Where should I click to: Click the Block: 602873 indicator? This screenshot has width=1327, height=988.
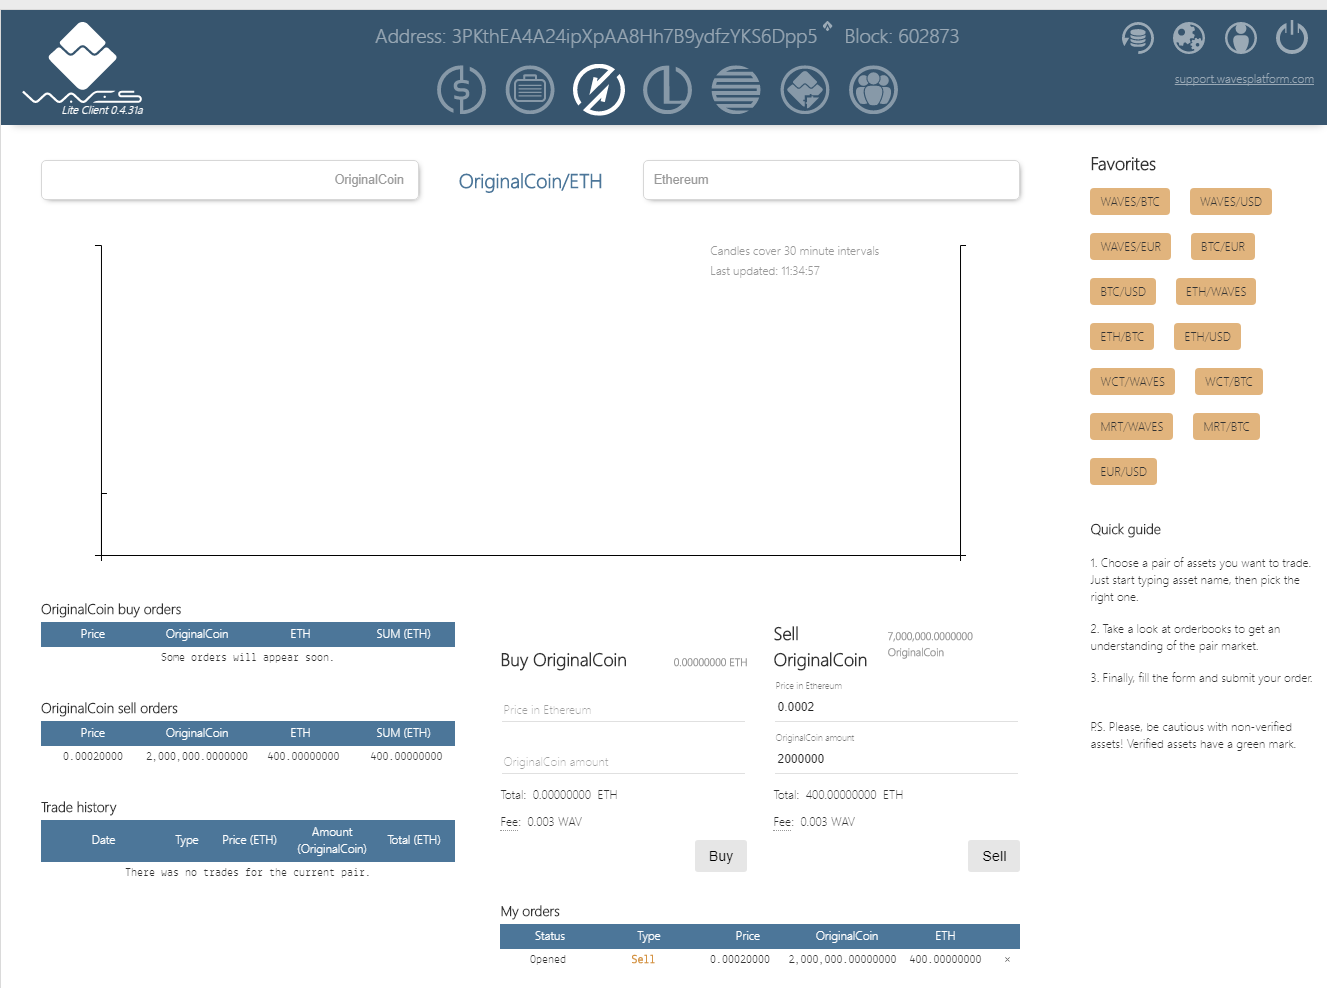902,37
